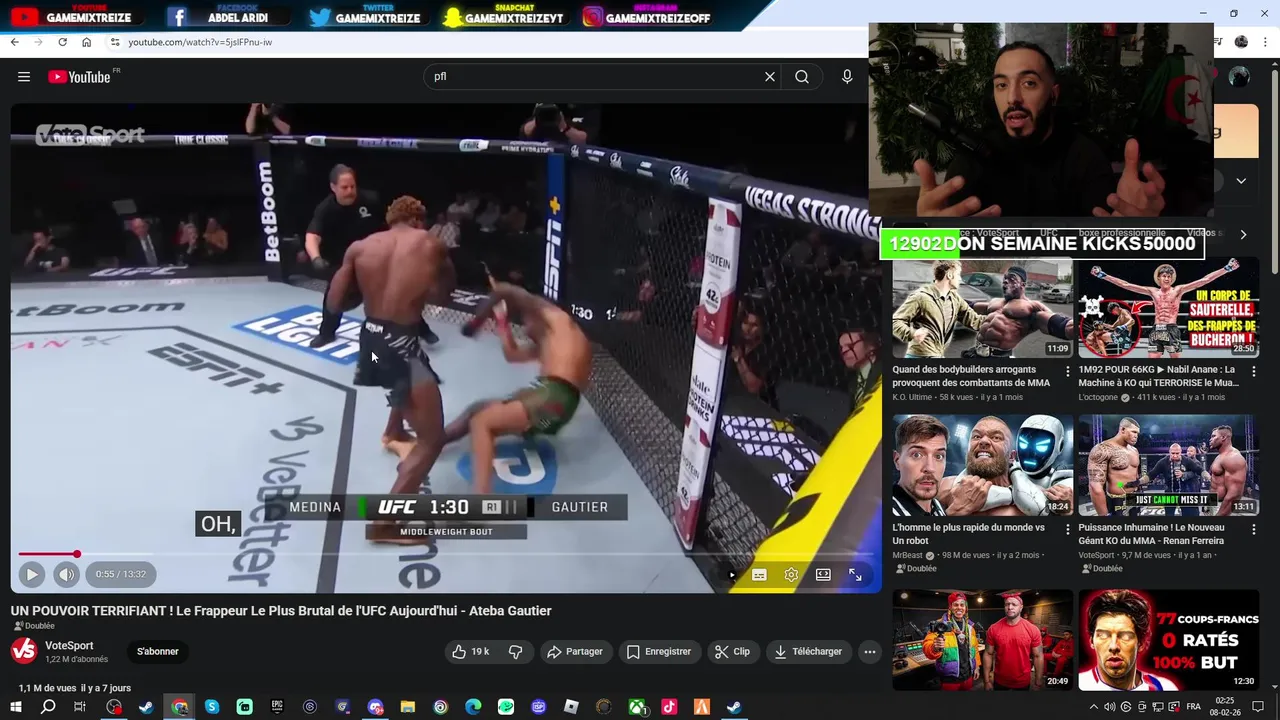Open the VoteSport channel avatar
The image size is (1280, 720).
[x=24, y=651]
